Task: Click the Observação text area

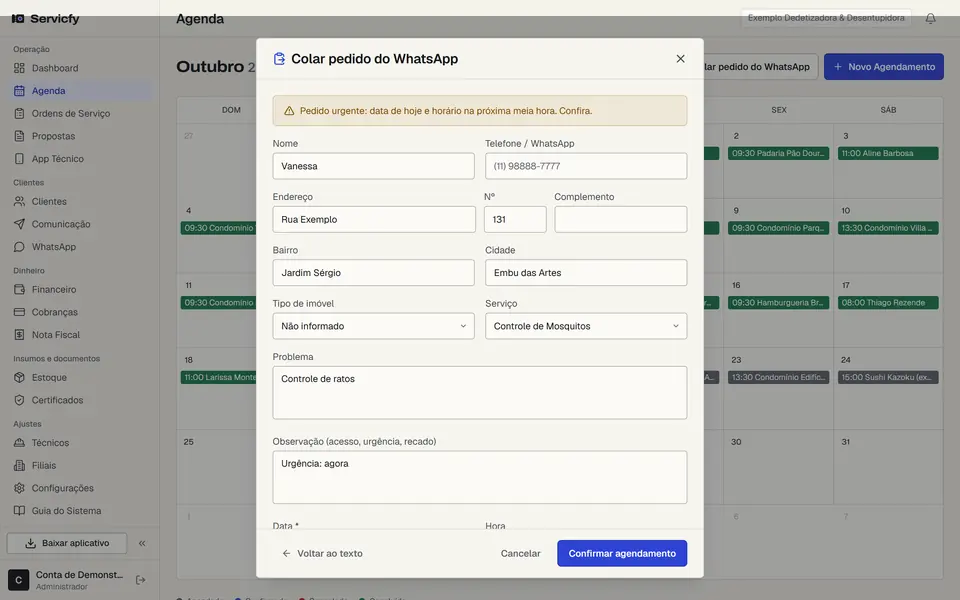Action: point(479,478)
